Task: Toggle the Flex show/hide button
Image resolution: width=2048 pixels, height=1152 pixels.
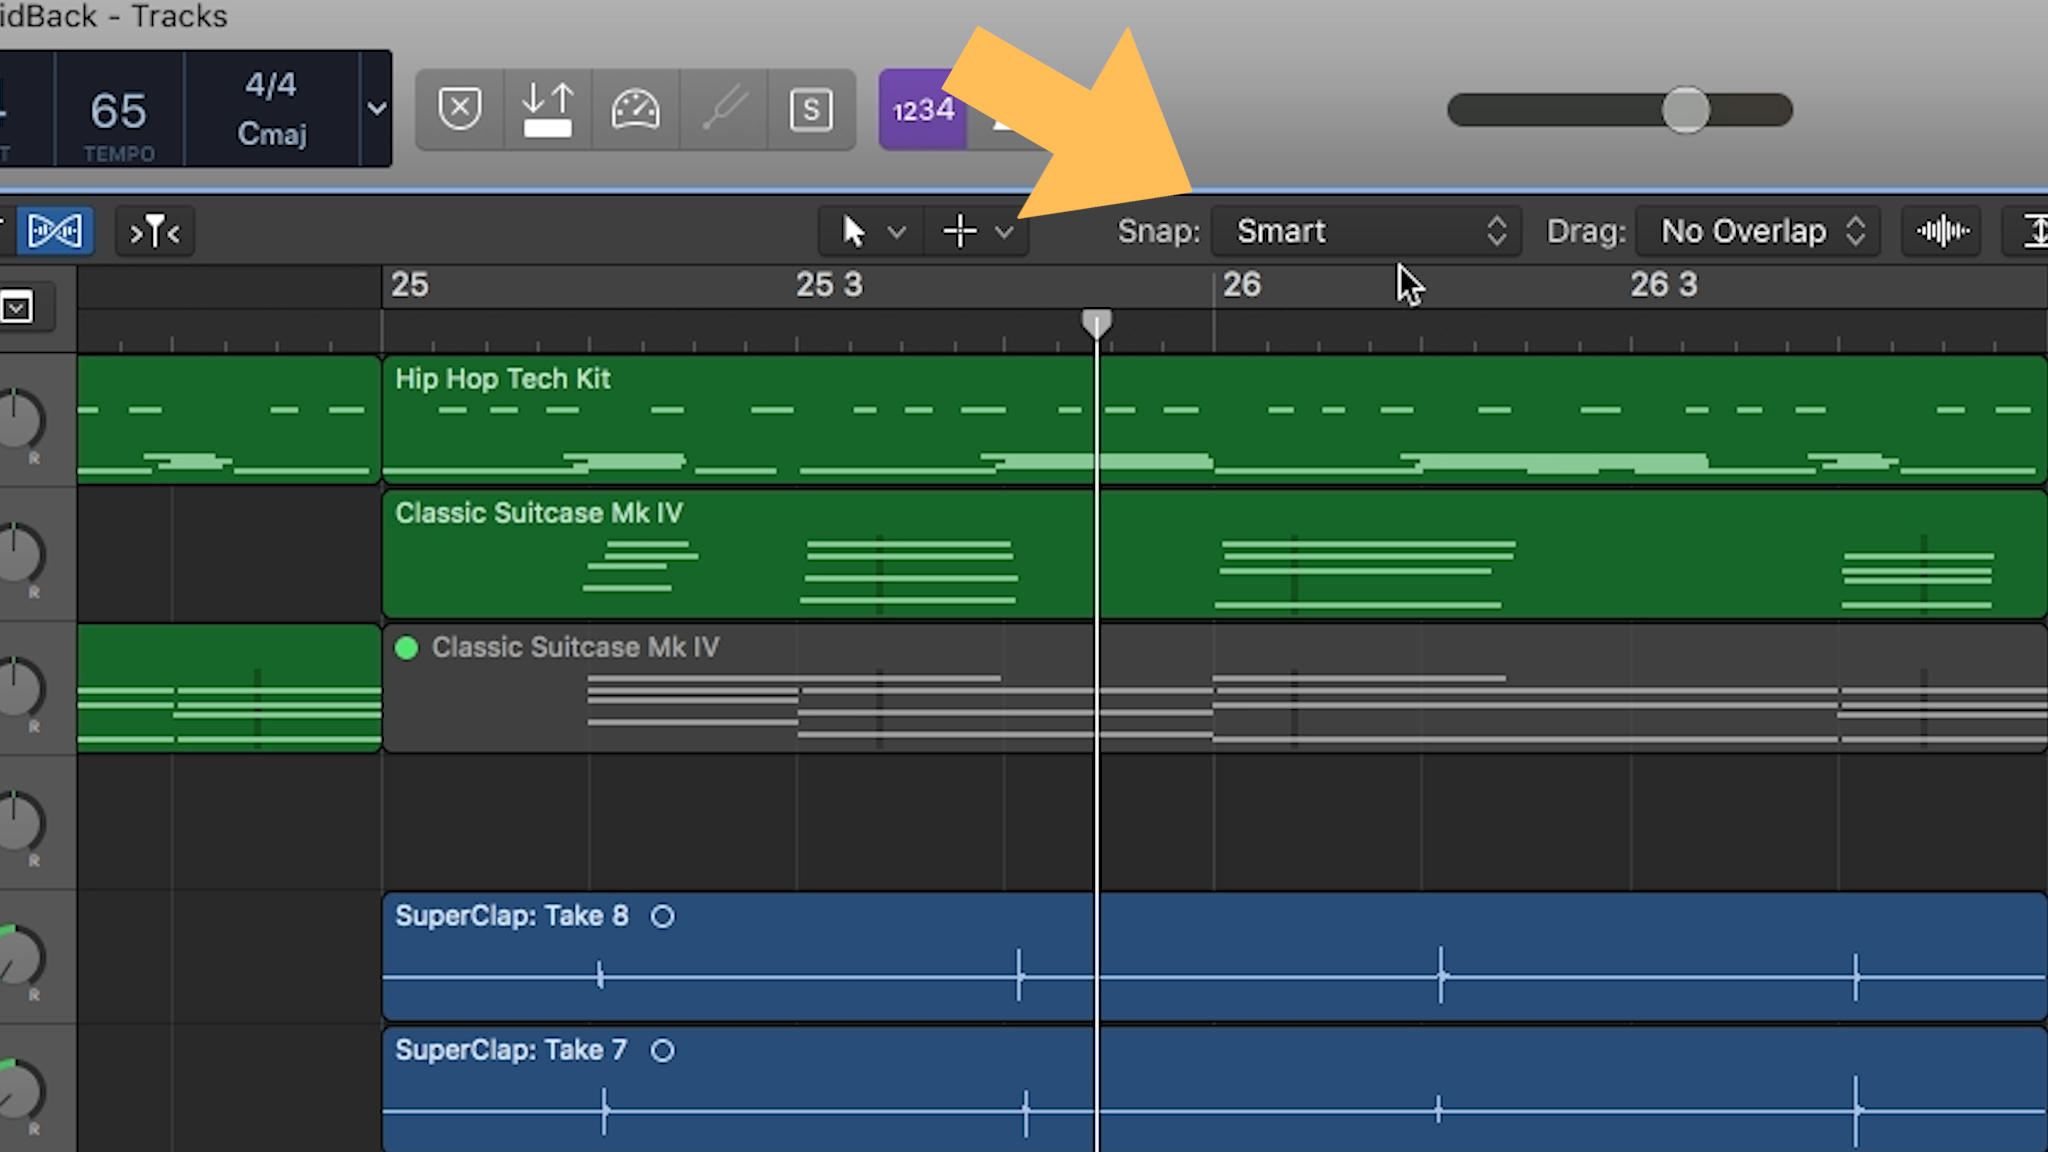Action: click(x=55, y=232)
